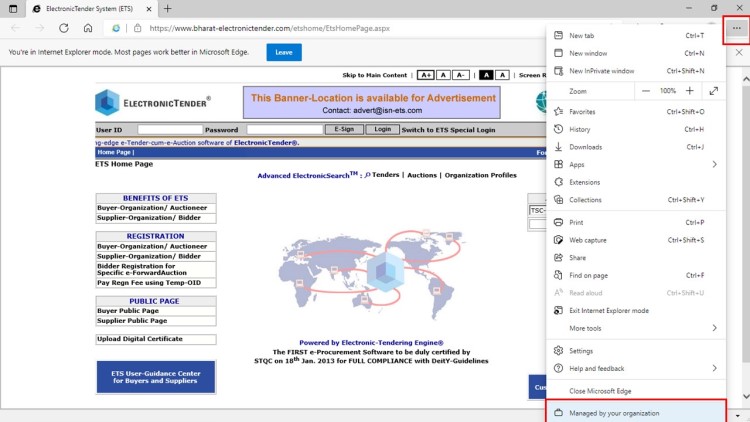The height and width of the screenshot is (422, 750).
Task: Click the Leave Internet Explorer mode button
Action: click(283, 52)
